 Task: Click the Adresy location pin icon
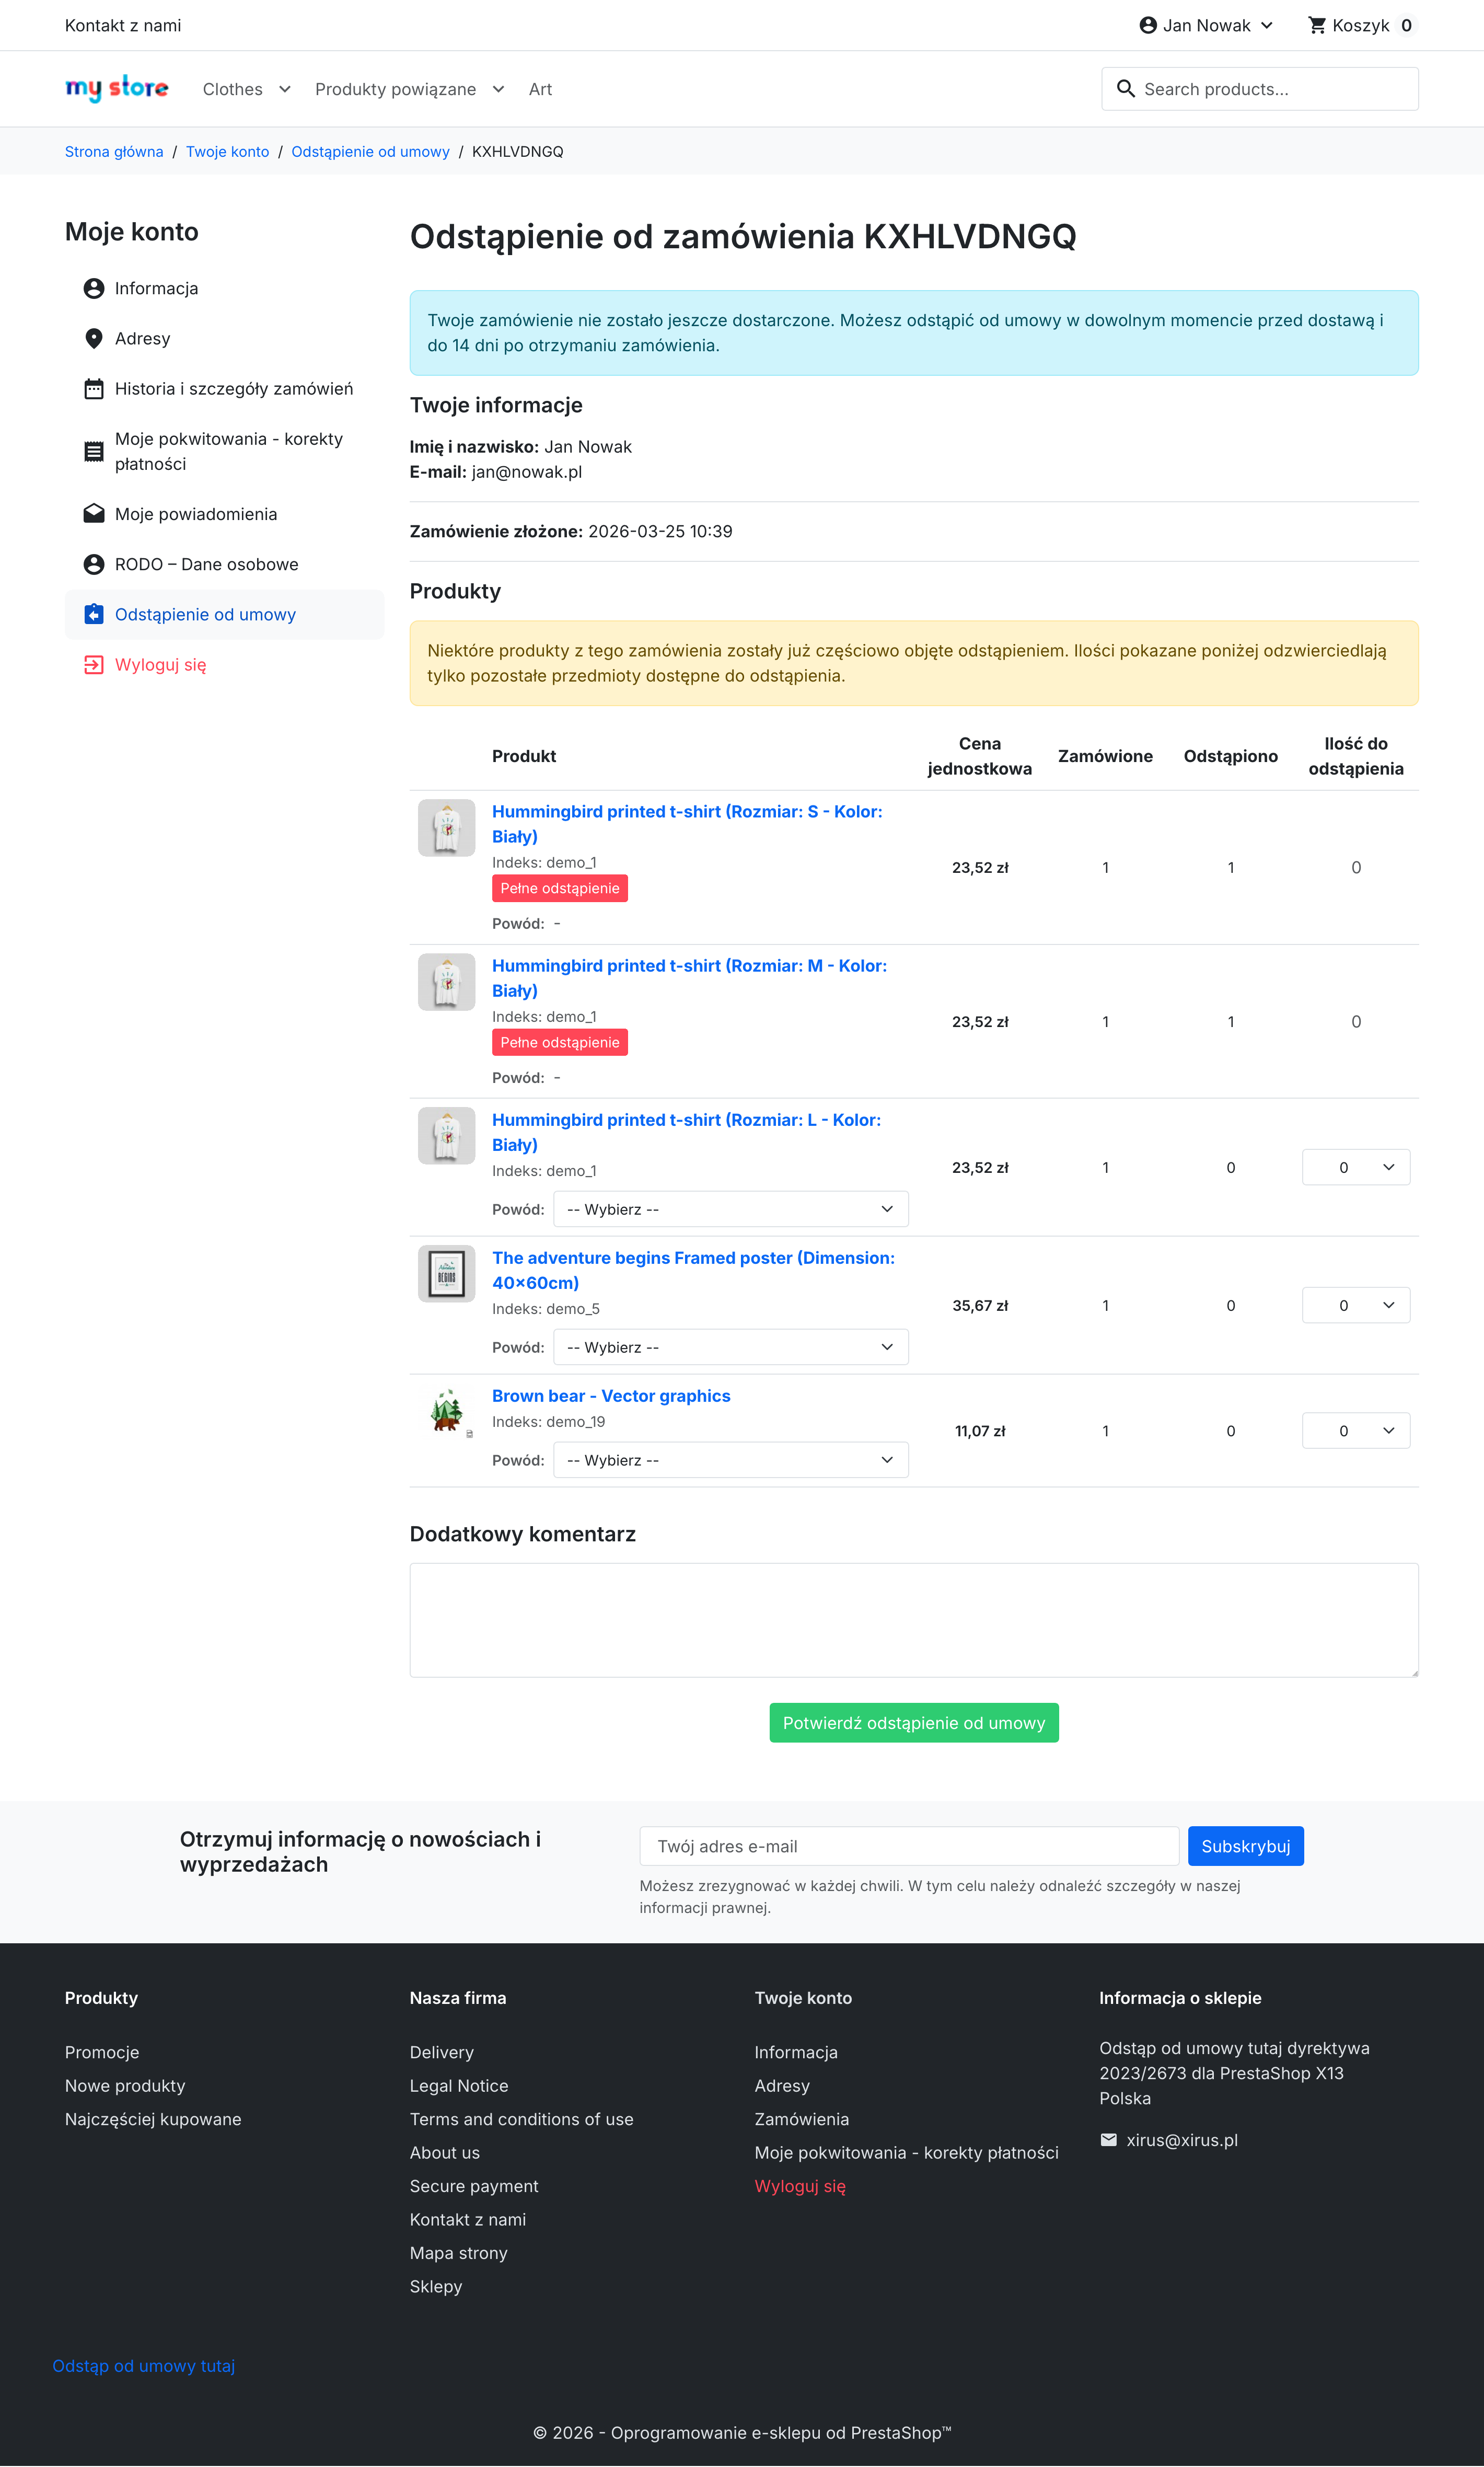tap(94, 338)
